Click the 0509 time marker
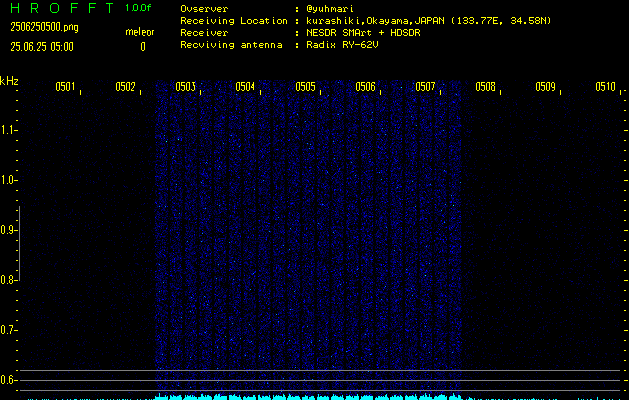The height and width of the screenshot is (400, 629). [545, 87]
